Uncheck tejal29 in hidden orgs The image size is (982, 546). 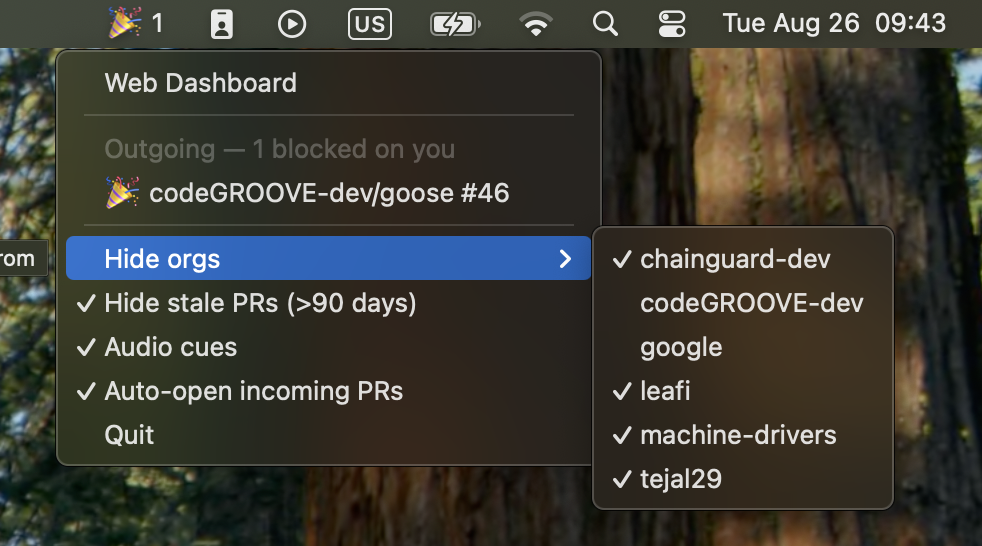point(743,479)
